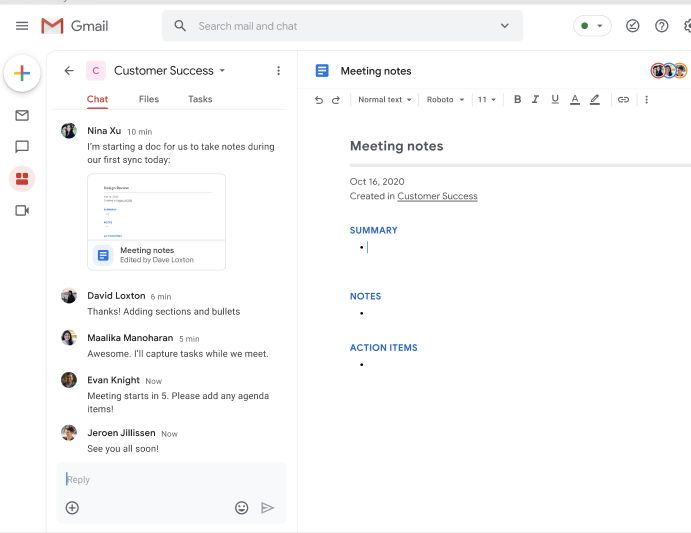Open Chat bubble icon in sidebar

tap(22, 146)
